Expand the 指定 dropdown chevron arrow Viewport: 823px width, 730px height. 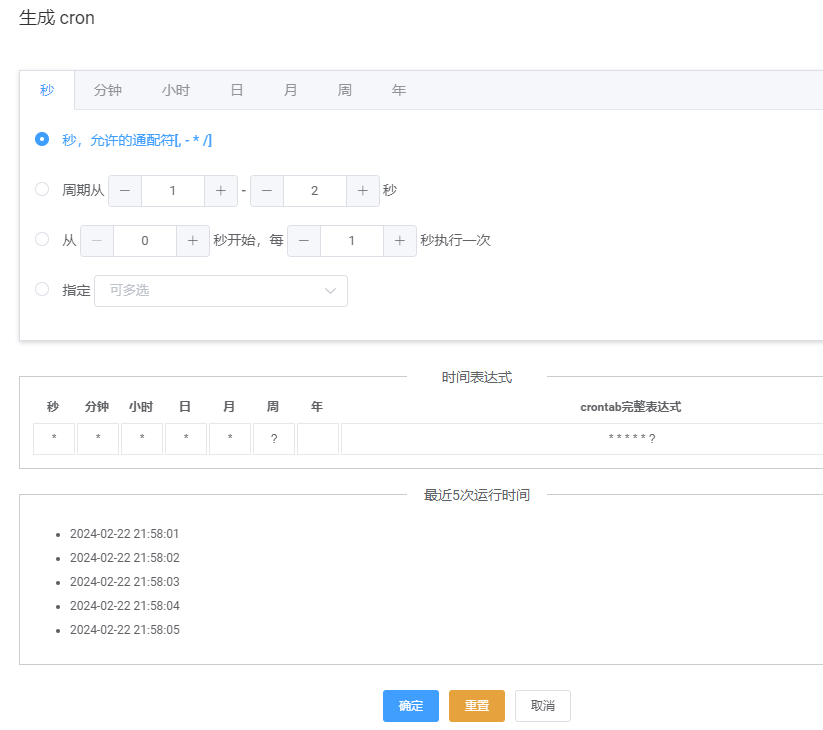tap(330, 291)
